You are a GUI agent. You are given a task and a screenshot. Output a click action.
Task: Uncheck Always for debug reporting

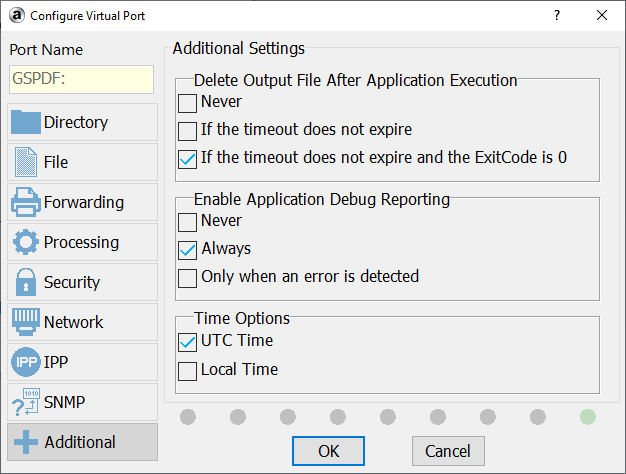[187, 249]
